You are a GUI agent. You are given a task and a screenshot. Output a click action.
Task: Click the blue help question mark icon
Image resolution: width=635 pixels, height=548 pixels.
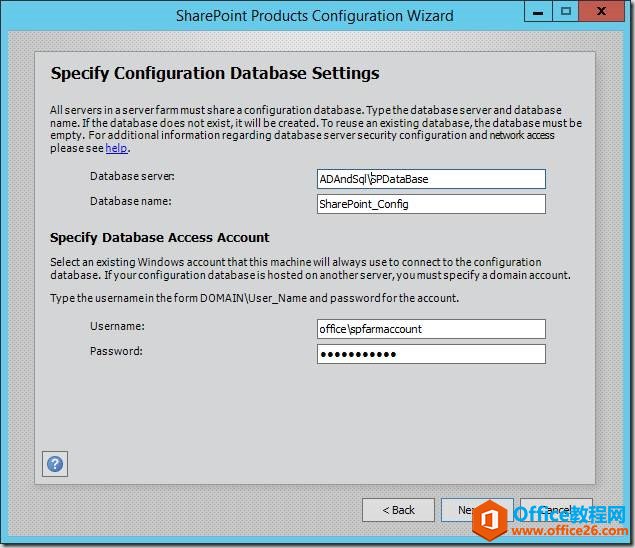55,464
